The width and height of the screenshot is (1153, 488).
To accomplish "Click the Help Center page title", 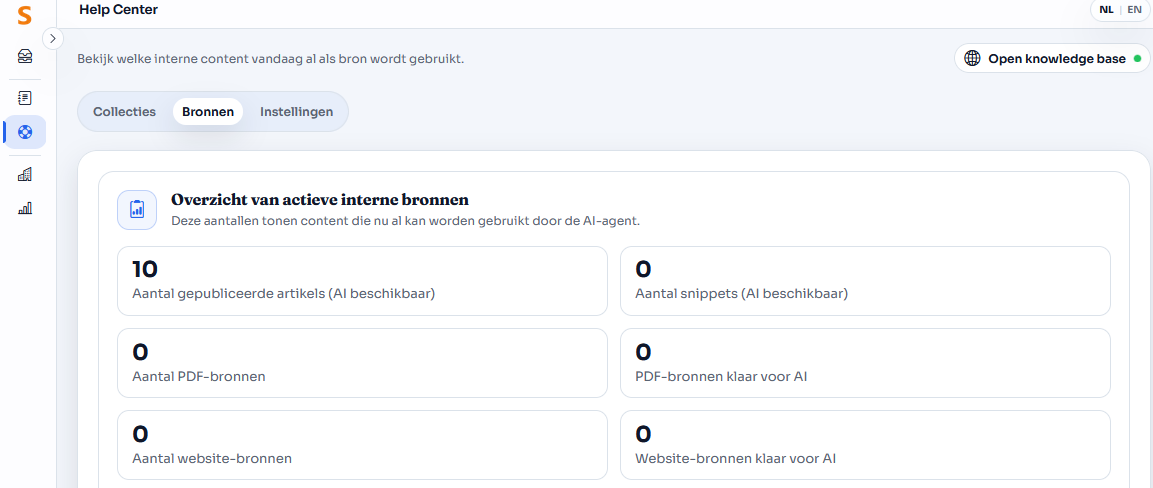I will (118, 10).
